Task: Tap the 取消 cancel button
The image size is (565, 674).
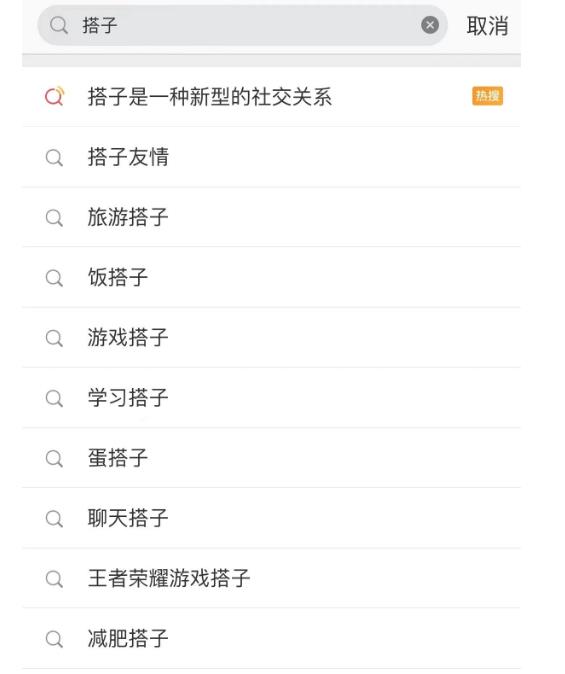Action: 487,26
